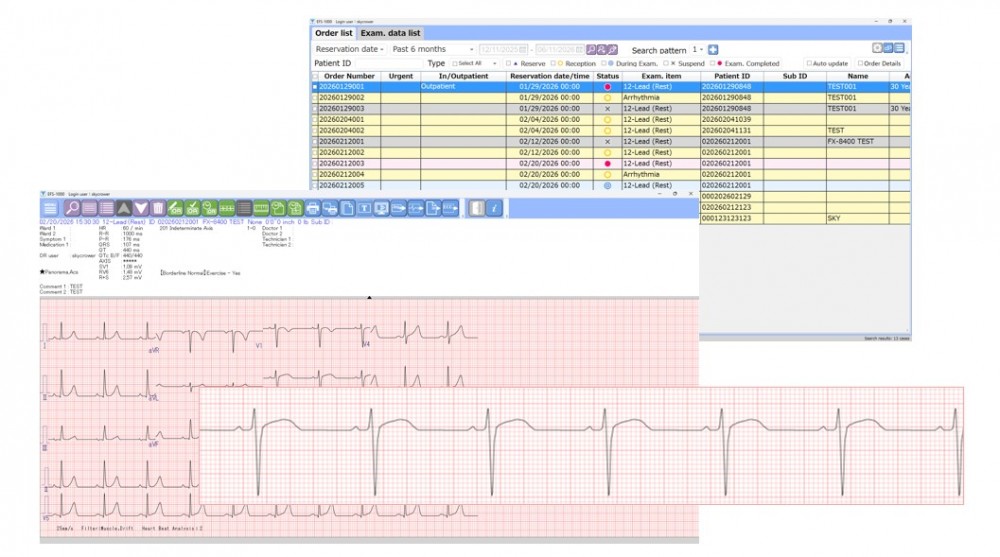Select the magnifier zoom tool in ECG toolbar
This screenshot has height=557, width=1000.
pos(72,208)
